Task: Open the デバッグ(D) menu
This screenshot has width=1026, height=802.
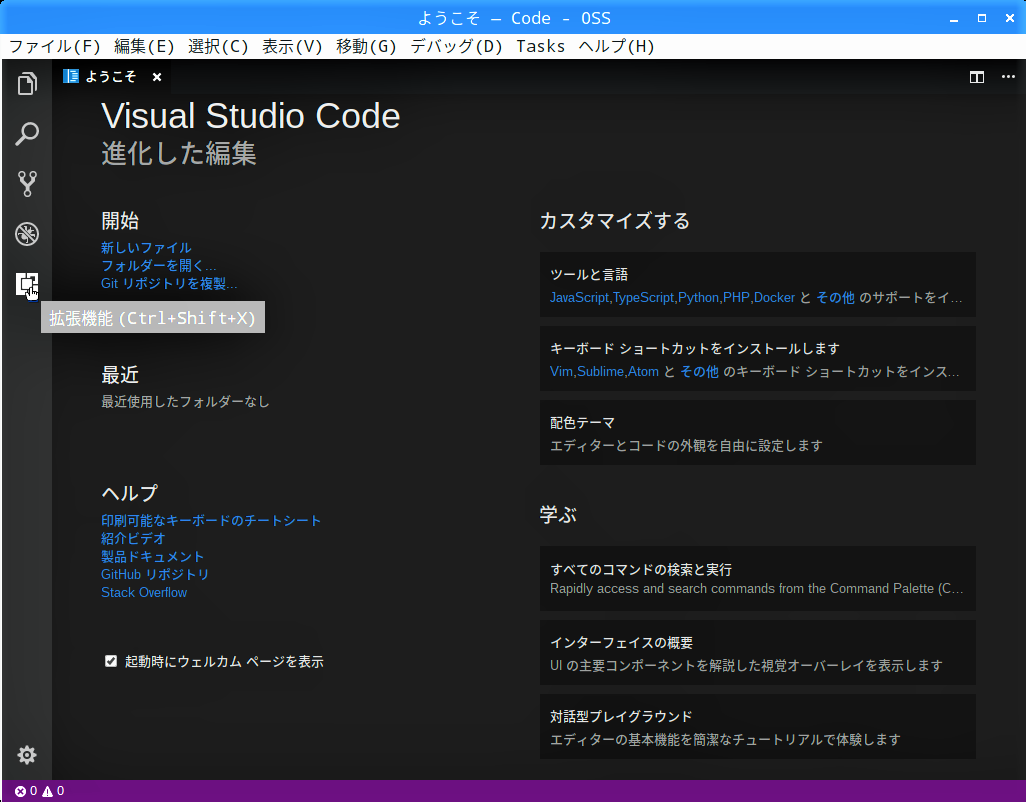Action: 456,46
